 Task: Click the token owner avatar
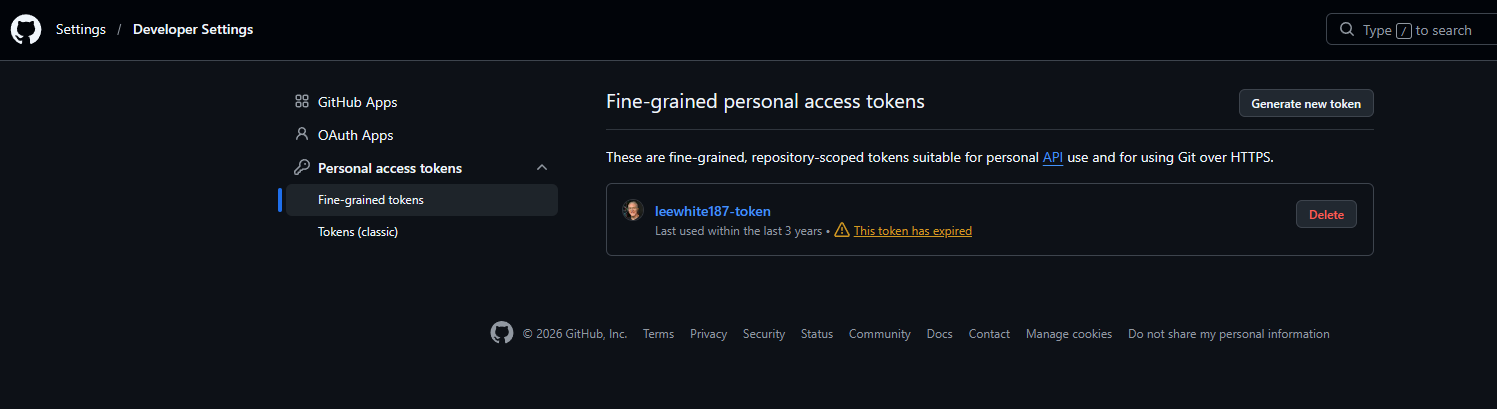(632, 211)
